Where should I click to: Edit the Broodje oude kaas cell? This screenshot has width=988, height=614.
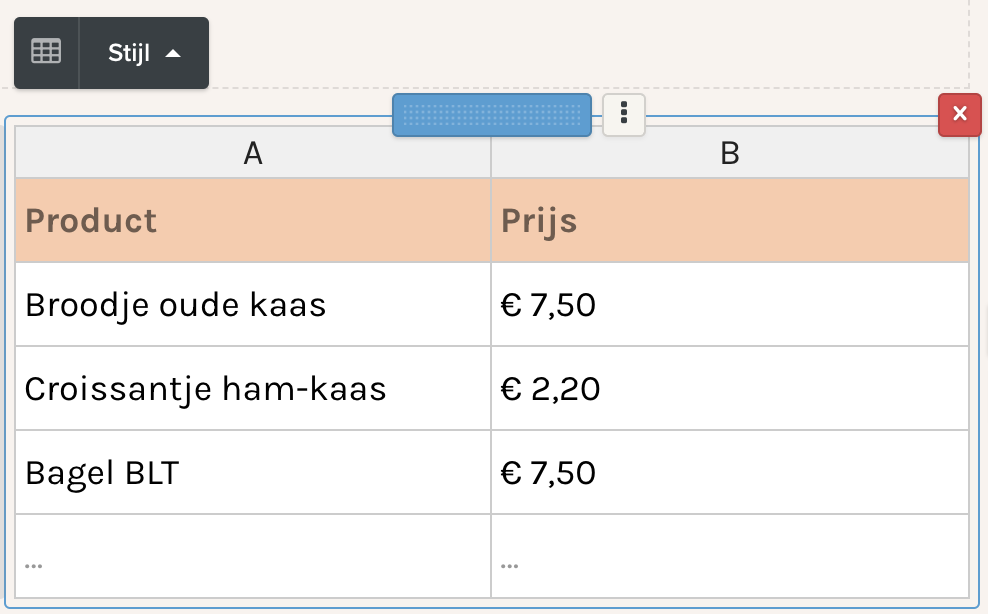[253, 304]
